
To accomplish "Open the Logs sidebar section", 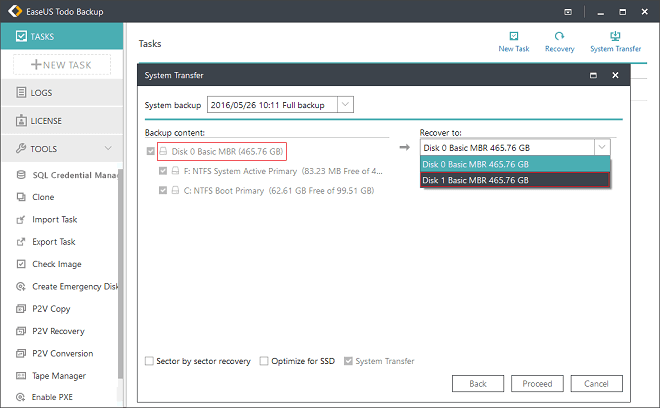I will tap(62, 92).
